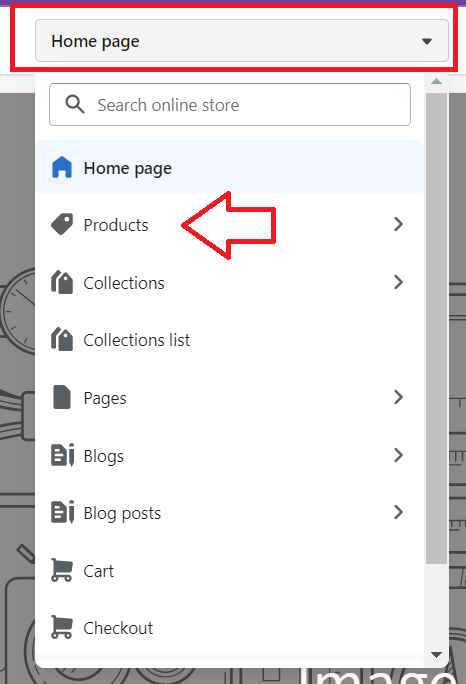Click the Collections icon
Viewport: 466px width, 684px height.
(x=62, y=282)
